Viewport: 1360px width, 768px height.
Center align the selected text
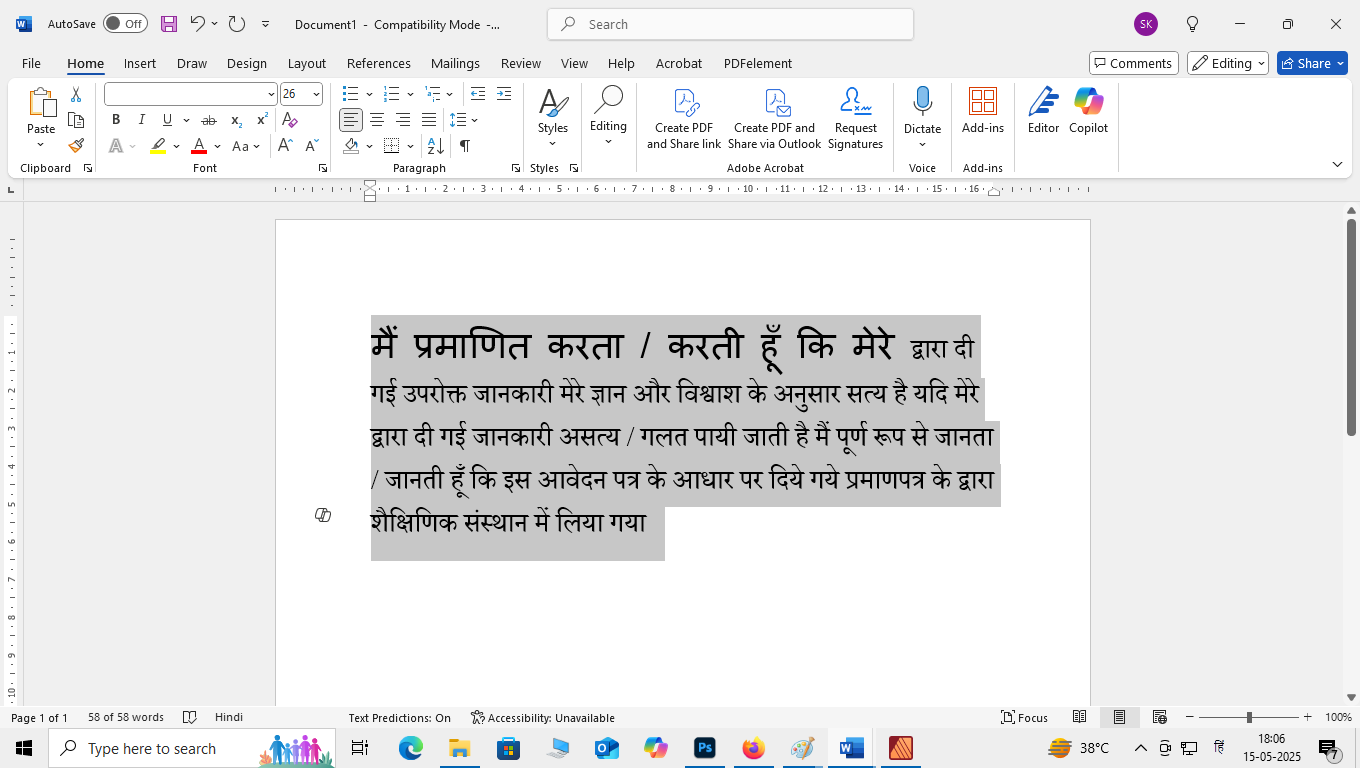coord(377,120)
